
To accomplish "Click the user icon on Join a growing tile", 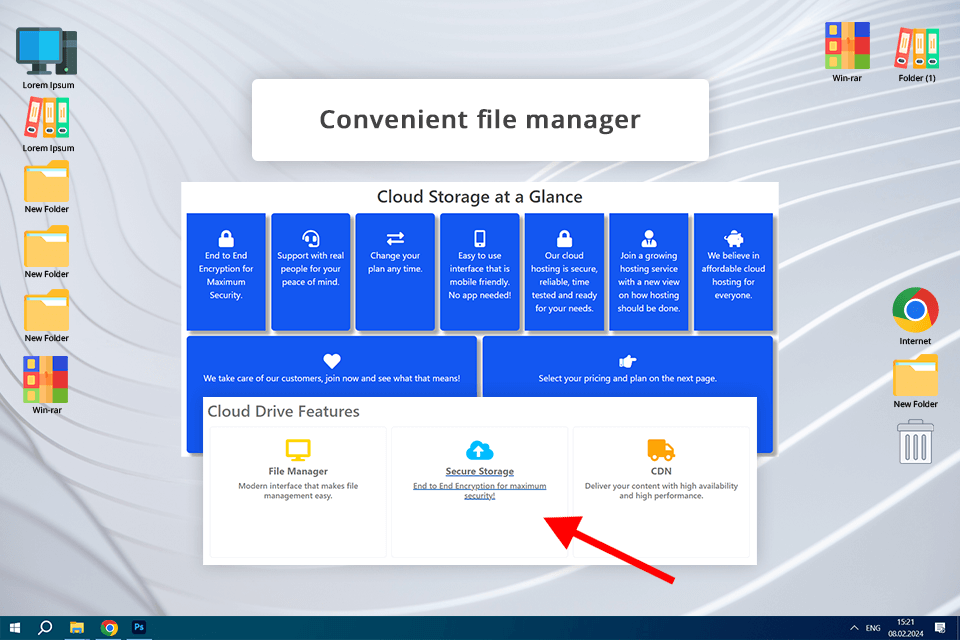I will 649,238.
